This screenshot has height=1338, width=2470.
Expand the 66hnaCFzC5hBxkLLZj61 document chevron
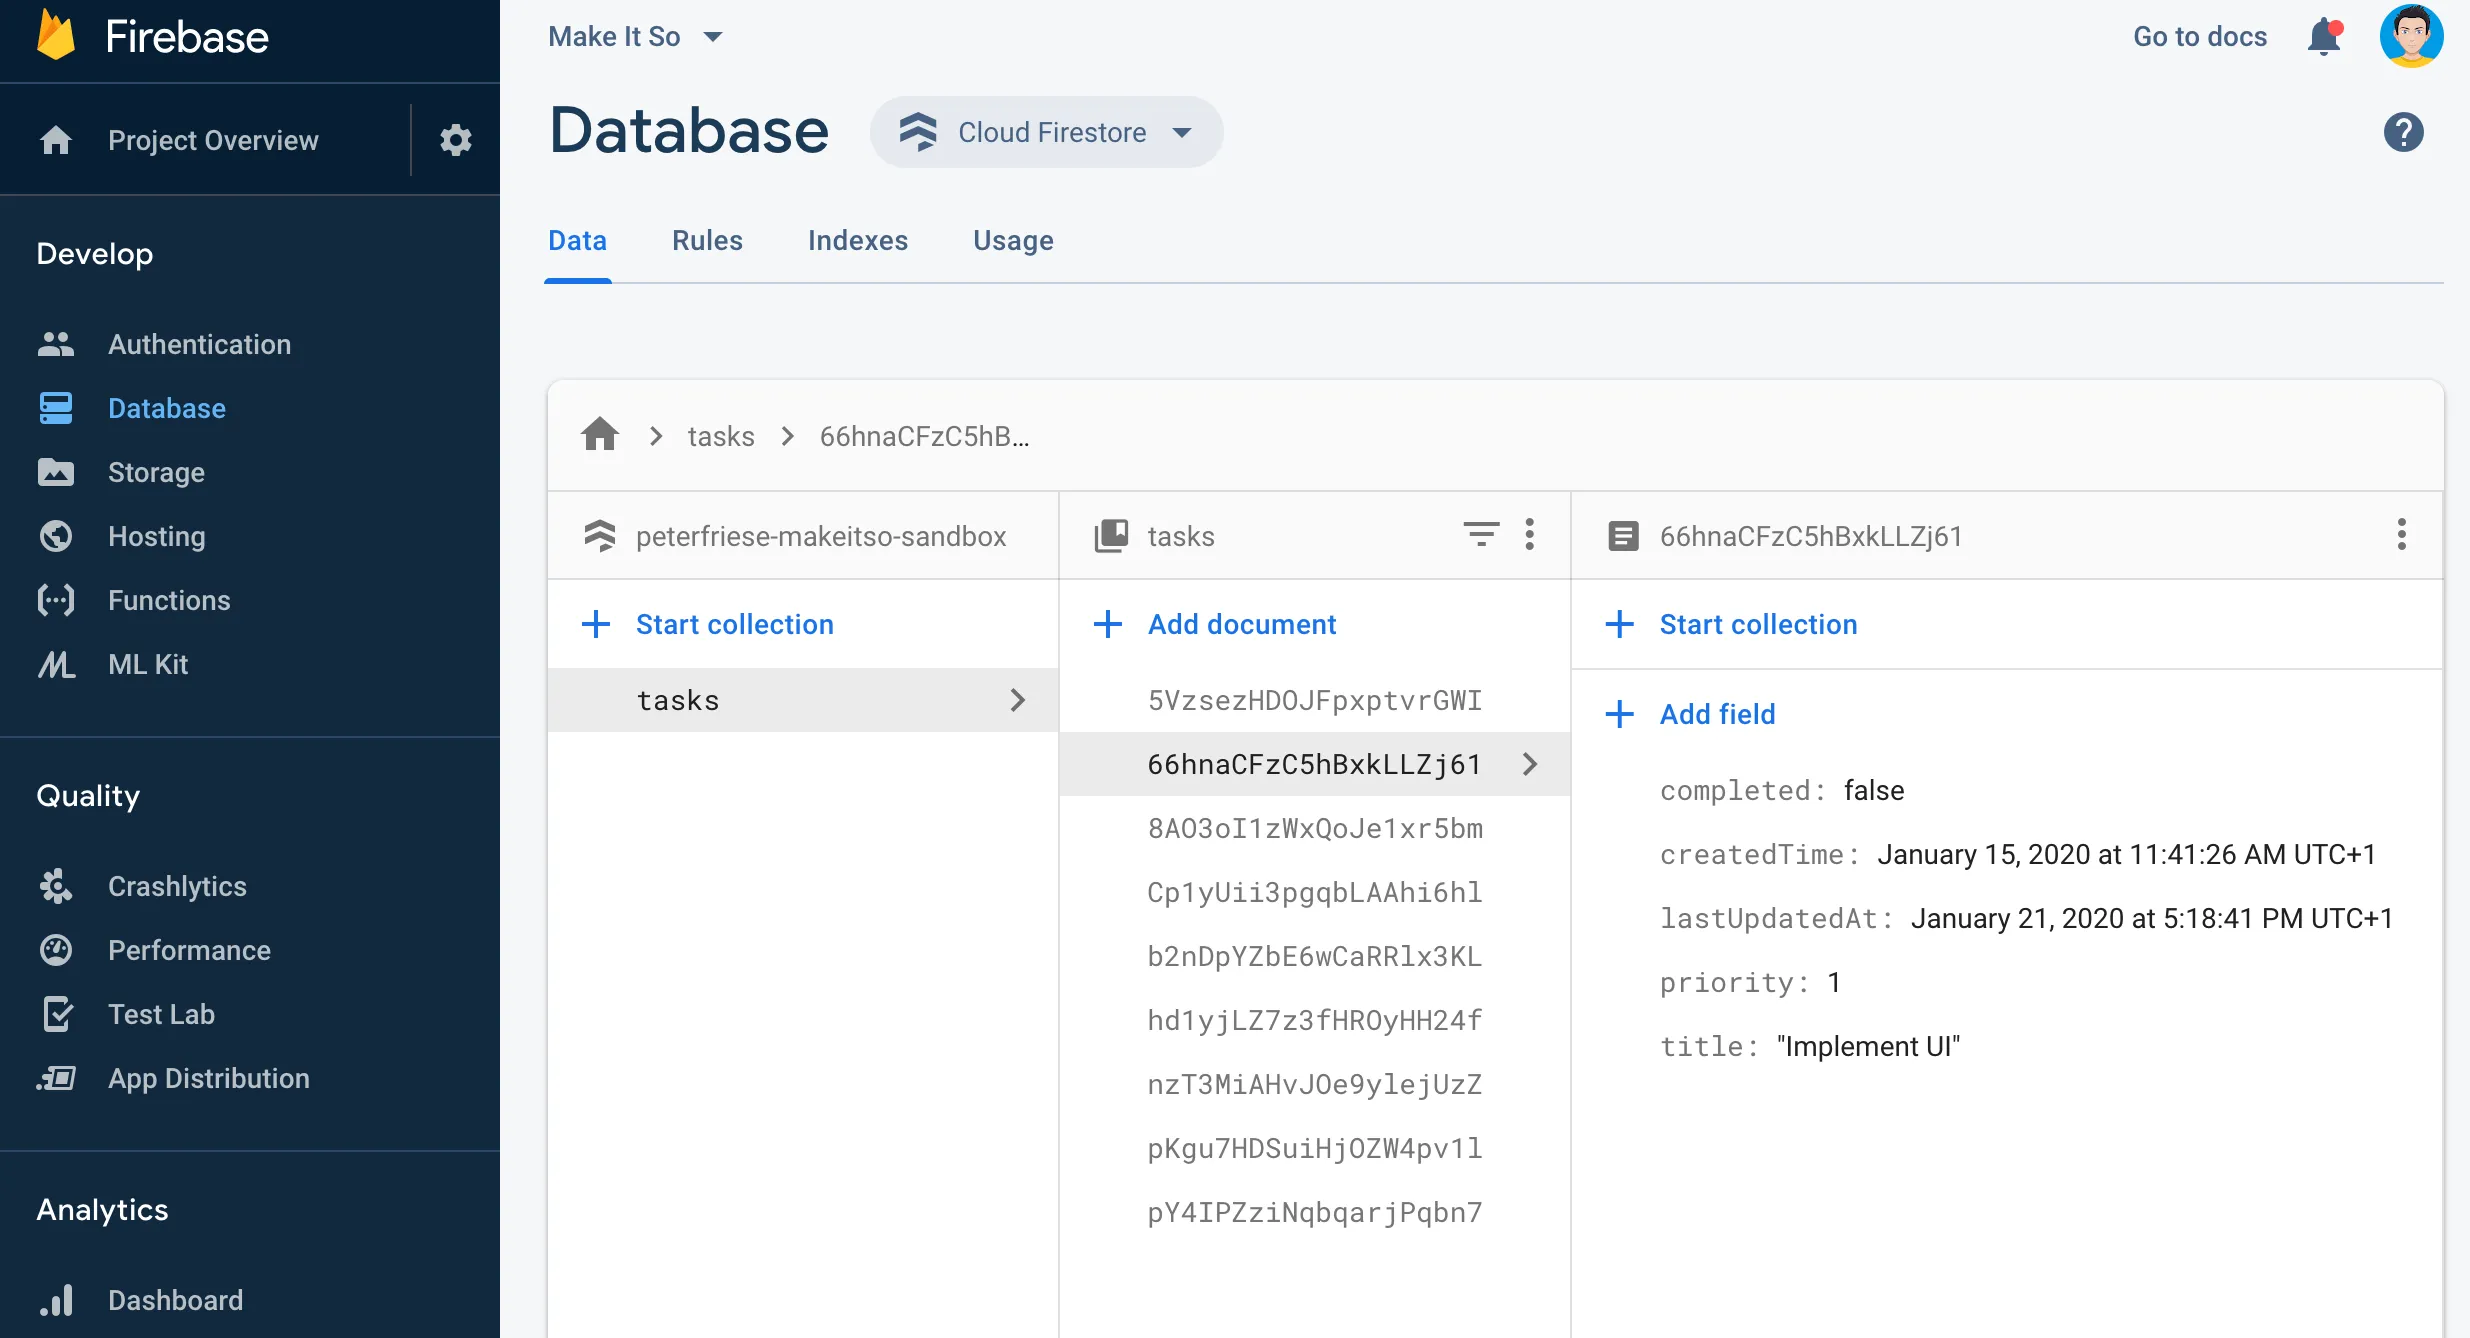coord(1529,763)
